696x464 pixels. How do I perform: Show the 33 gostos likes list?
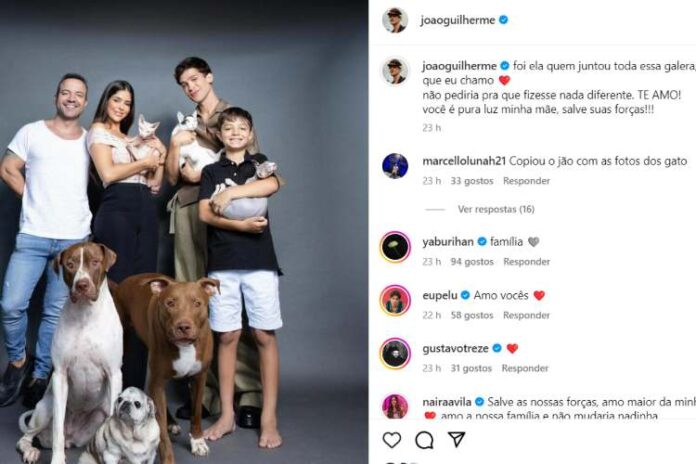coord(472,181)
